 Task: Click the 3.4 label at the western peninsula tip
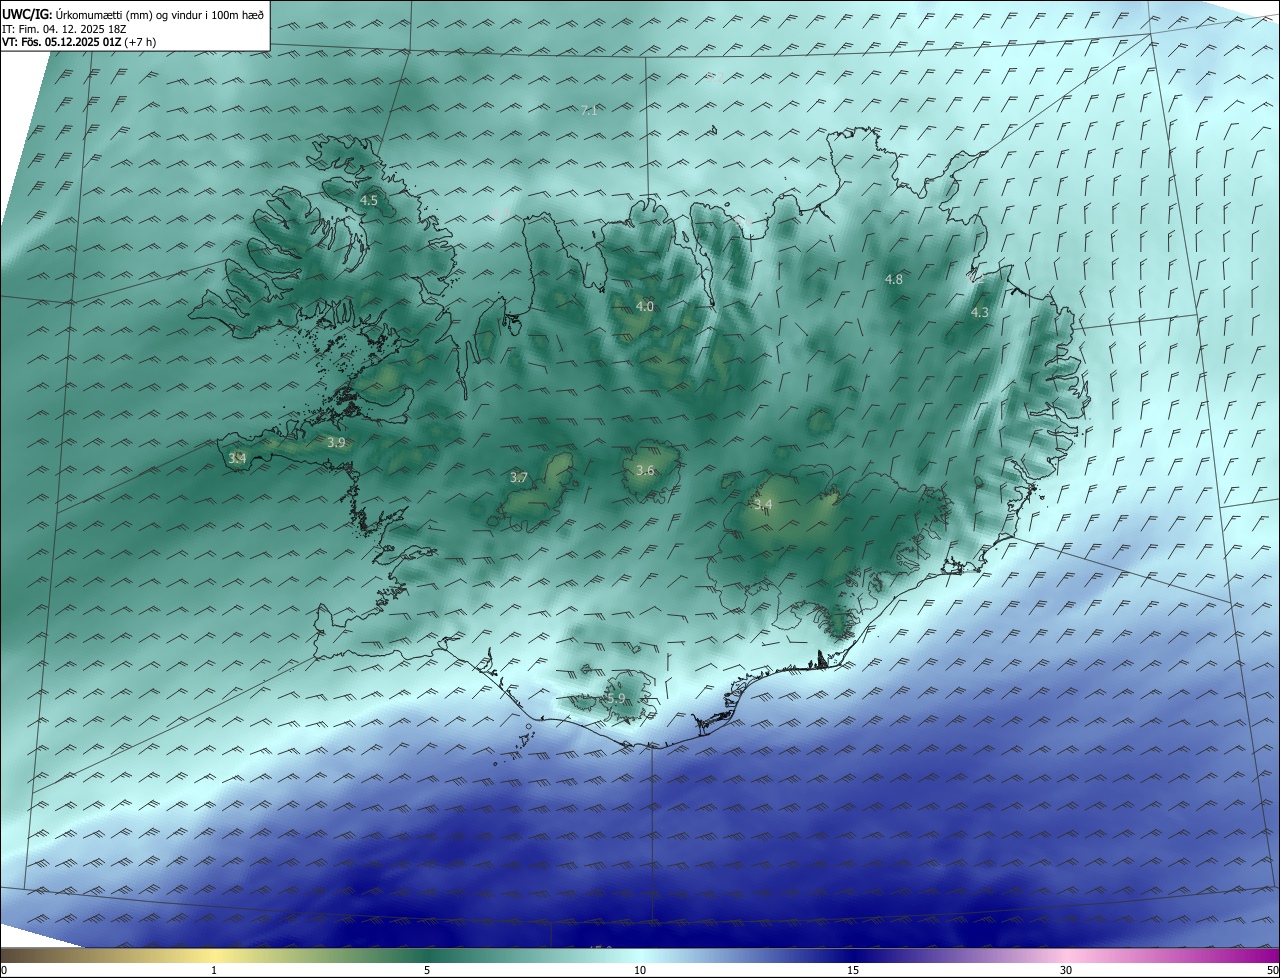237,459
